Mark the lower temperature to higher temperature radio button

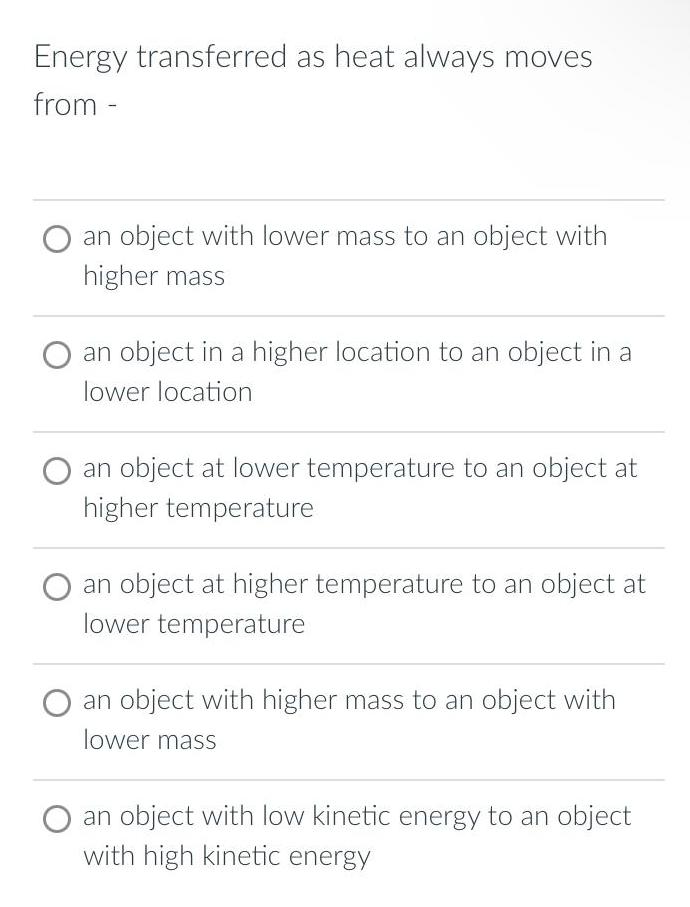point(57,471)
